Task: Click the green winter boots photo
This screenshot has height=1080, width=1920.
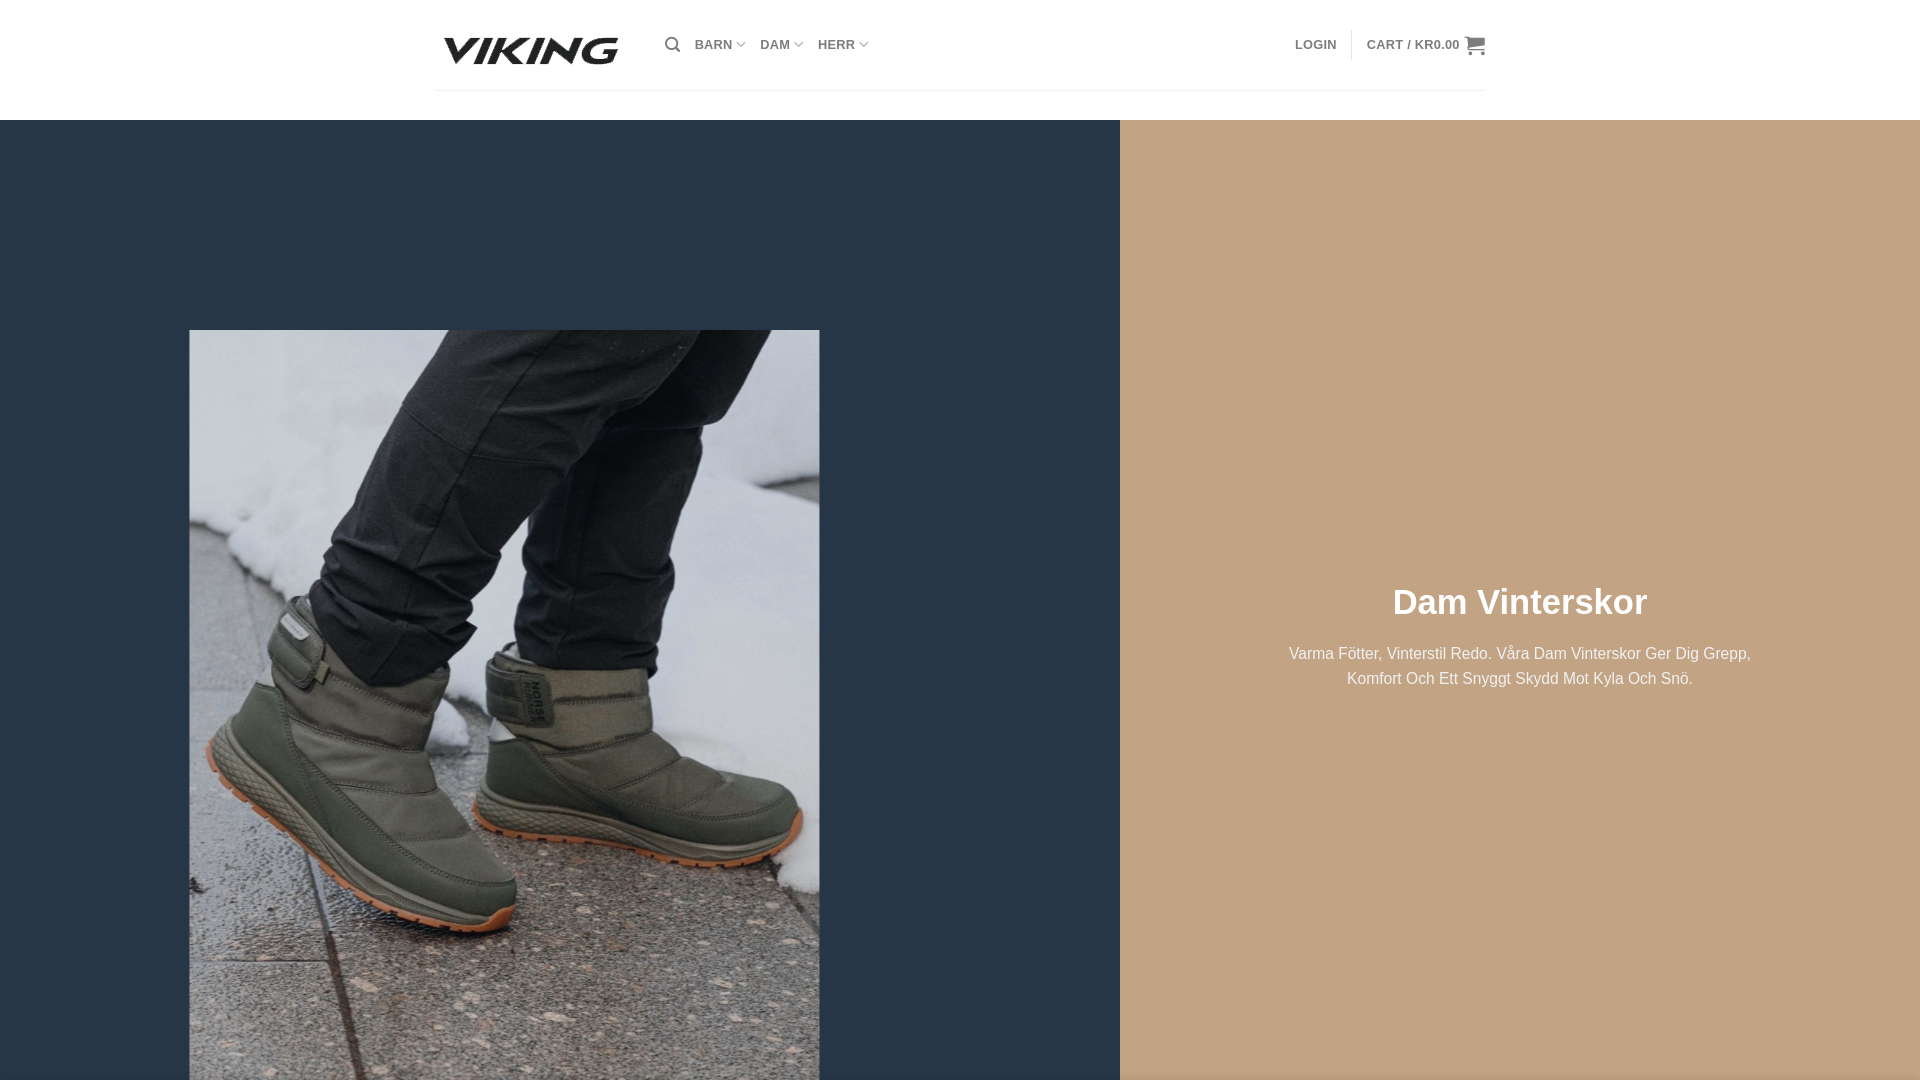Action: [x=504, y=704]
